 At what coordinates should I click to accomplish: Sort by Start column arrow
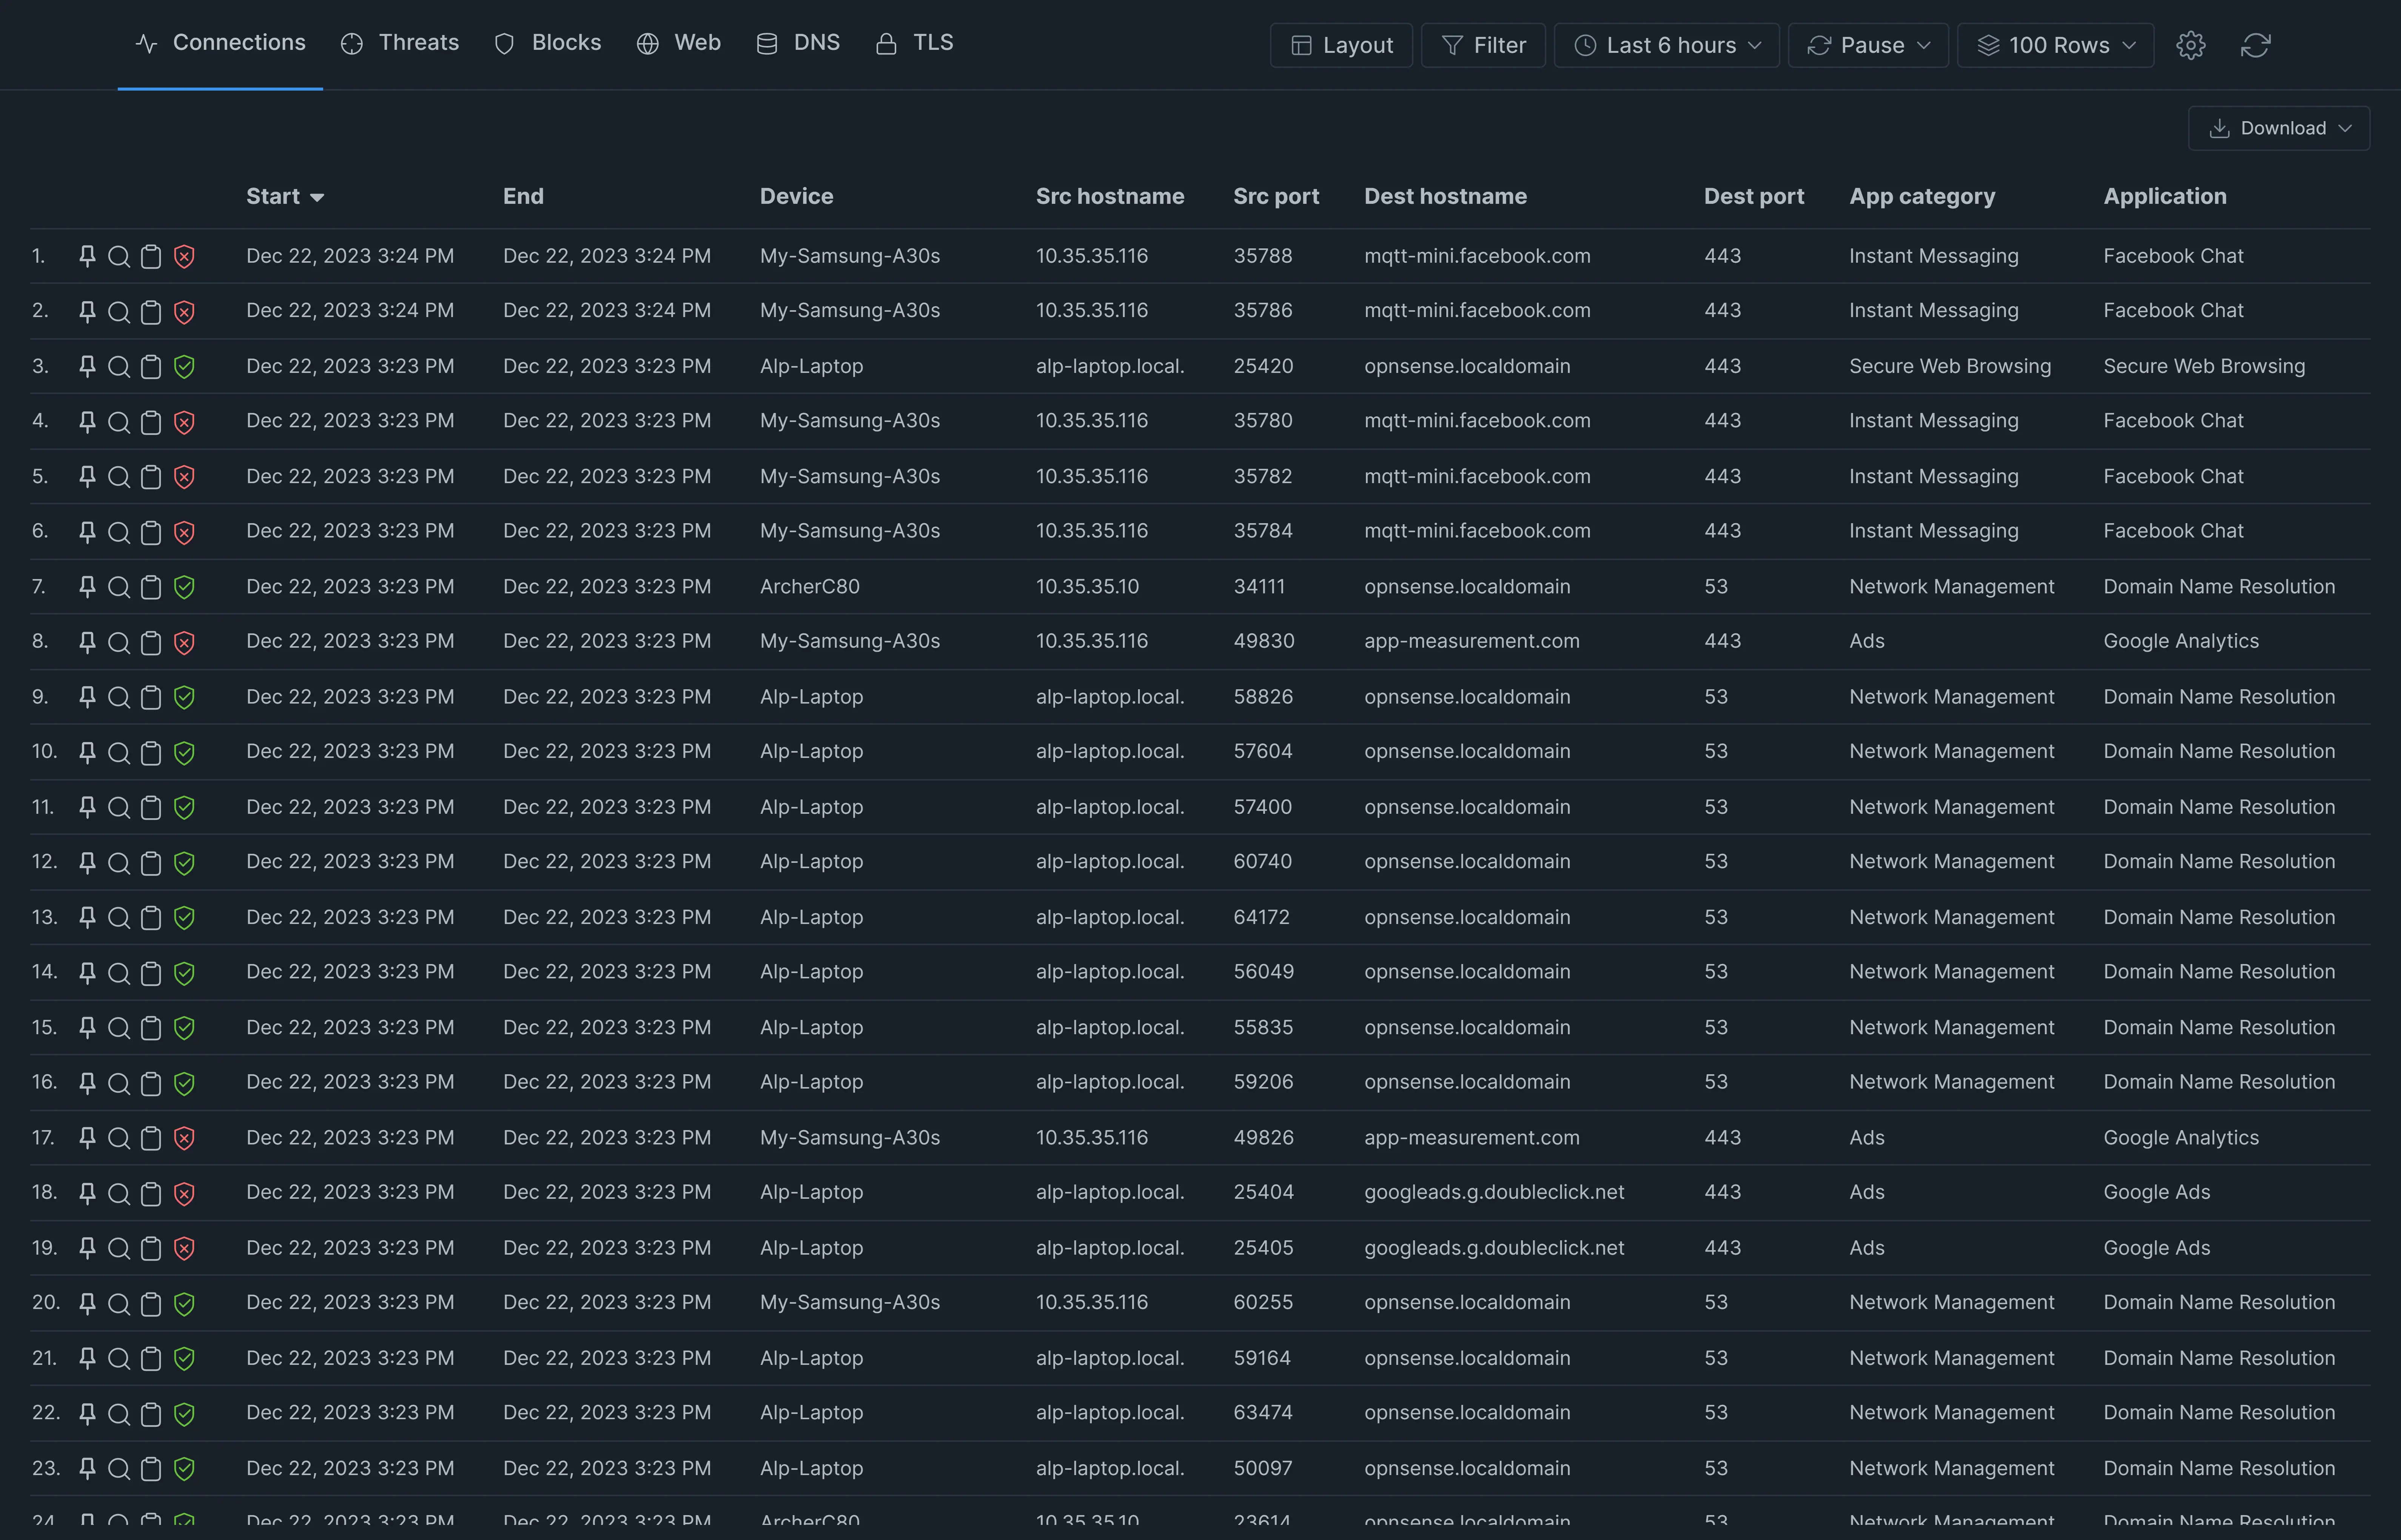click(x=317, y=198)
